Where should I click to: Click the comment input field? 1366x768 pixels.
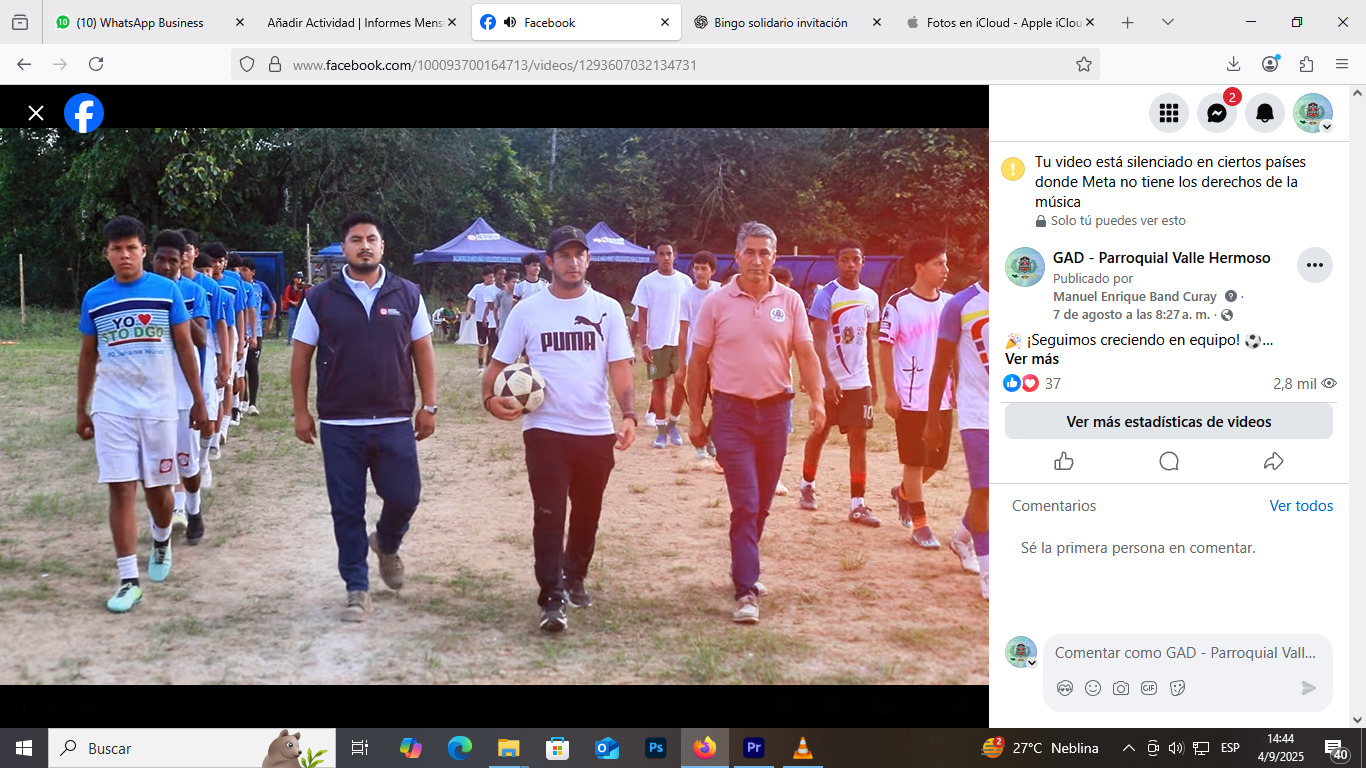click(x=1185, y=653)
